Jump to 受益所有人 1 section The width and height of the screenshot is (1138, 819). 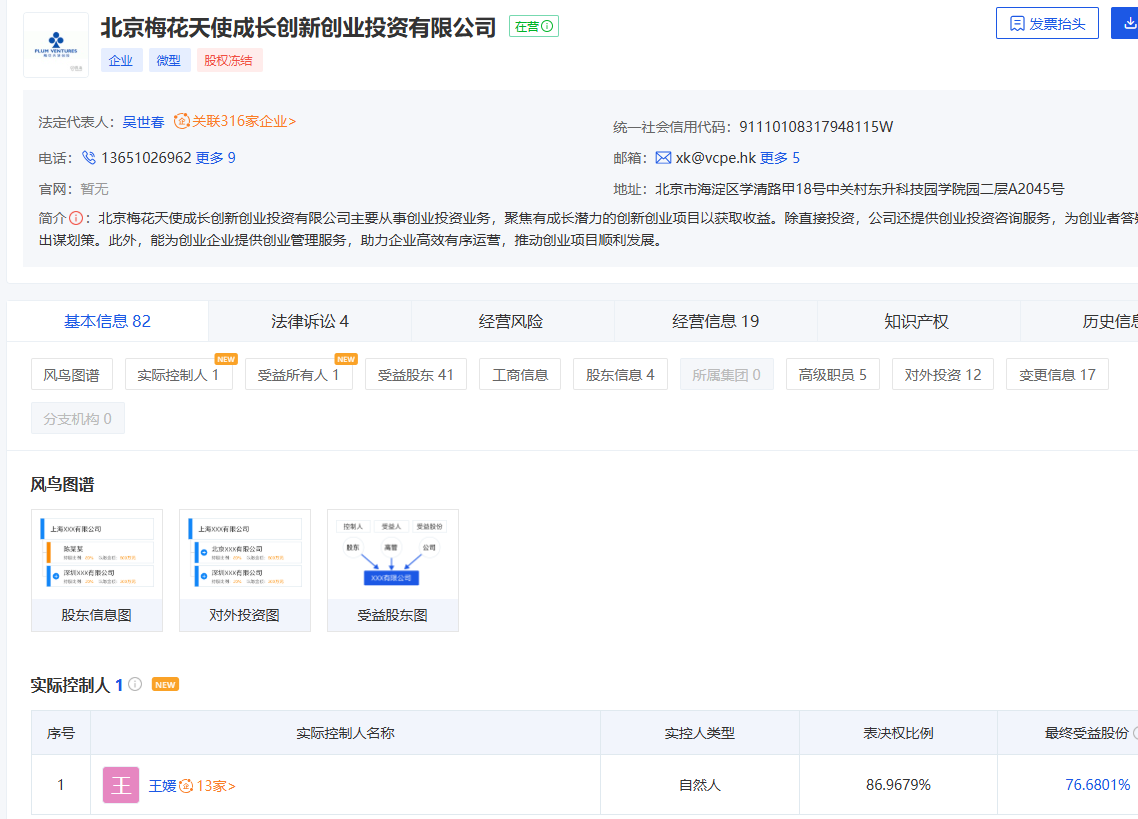click(x=298, y=375)
